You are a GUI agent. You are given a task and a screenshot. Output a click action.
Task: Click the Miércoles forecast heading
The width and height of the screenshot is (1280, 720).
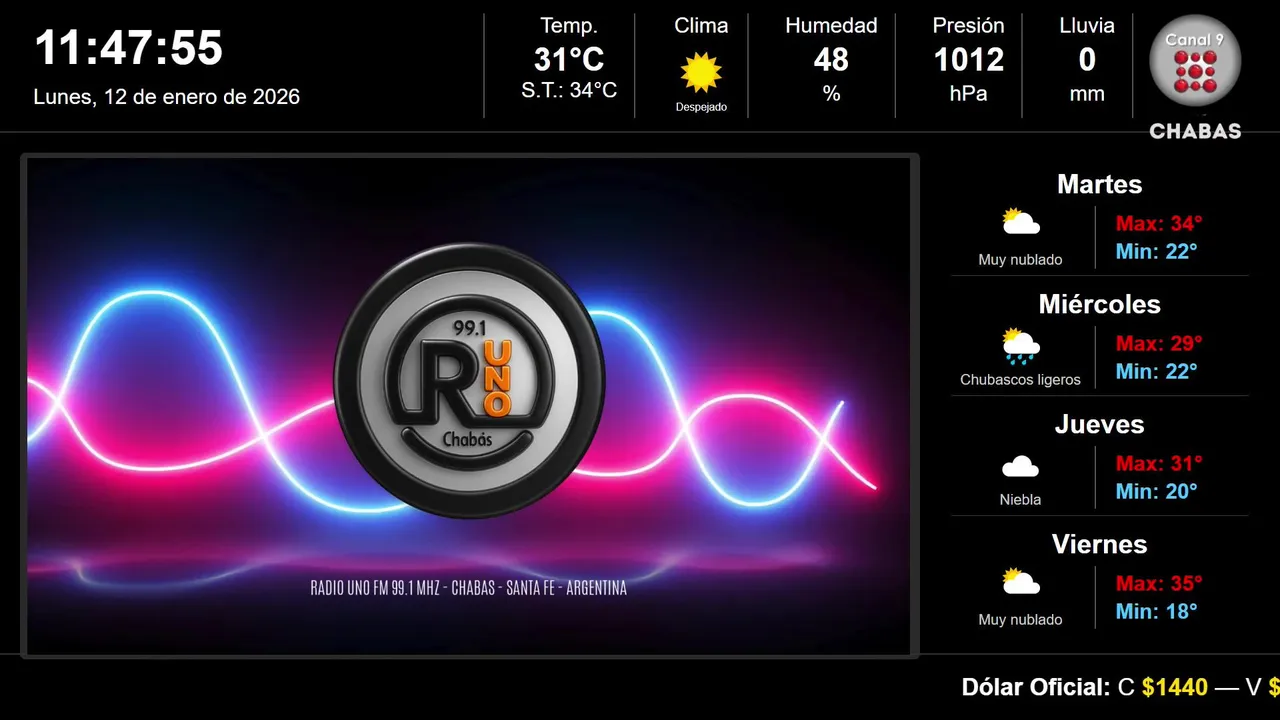pos(1099,304)
